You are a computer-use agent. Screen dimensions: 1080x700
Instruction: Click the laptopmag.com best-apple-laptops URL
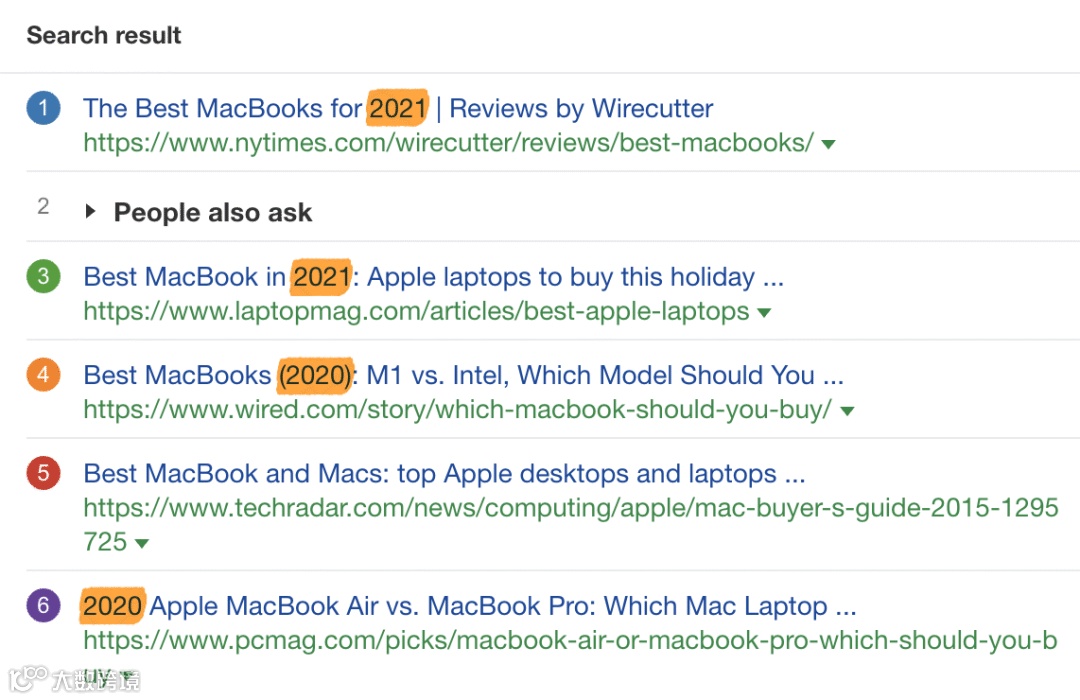coord(416,311)
